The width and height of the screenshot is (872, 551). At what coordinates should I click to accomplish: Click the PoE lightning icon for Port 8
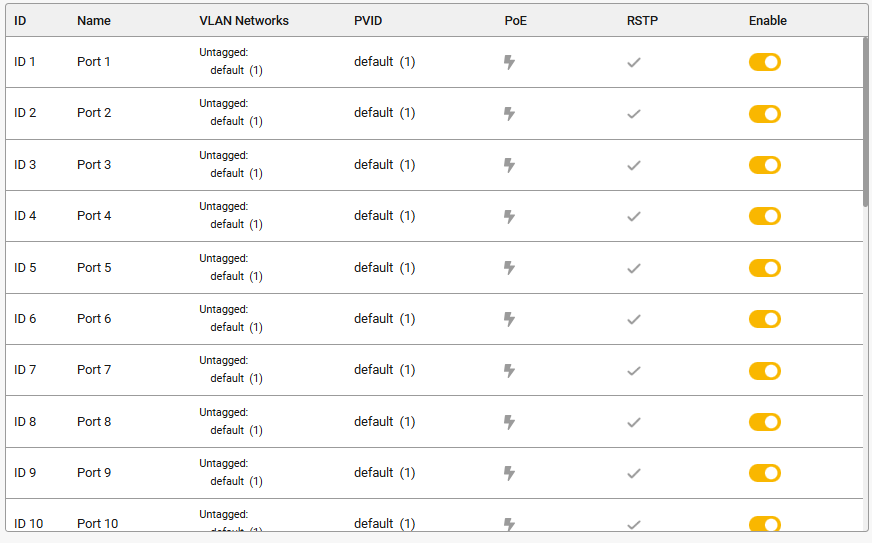[x=509, y=422]
